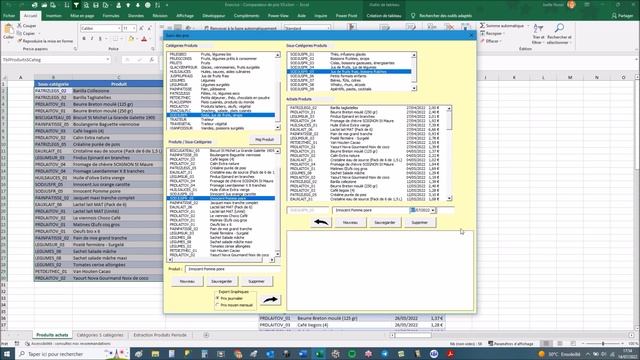Select Prix moyen mensuel radio button
Viewport: 640px width, 360px height.
[x=218, y=305]
